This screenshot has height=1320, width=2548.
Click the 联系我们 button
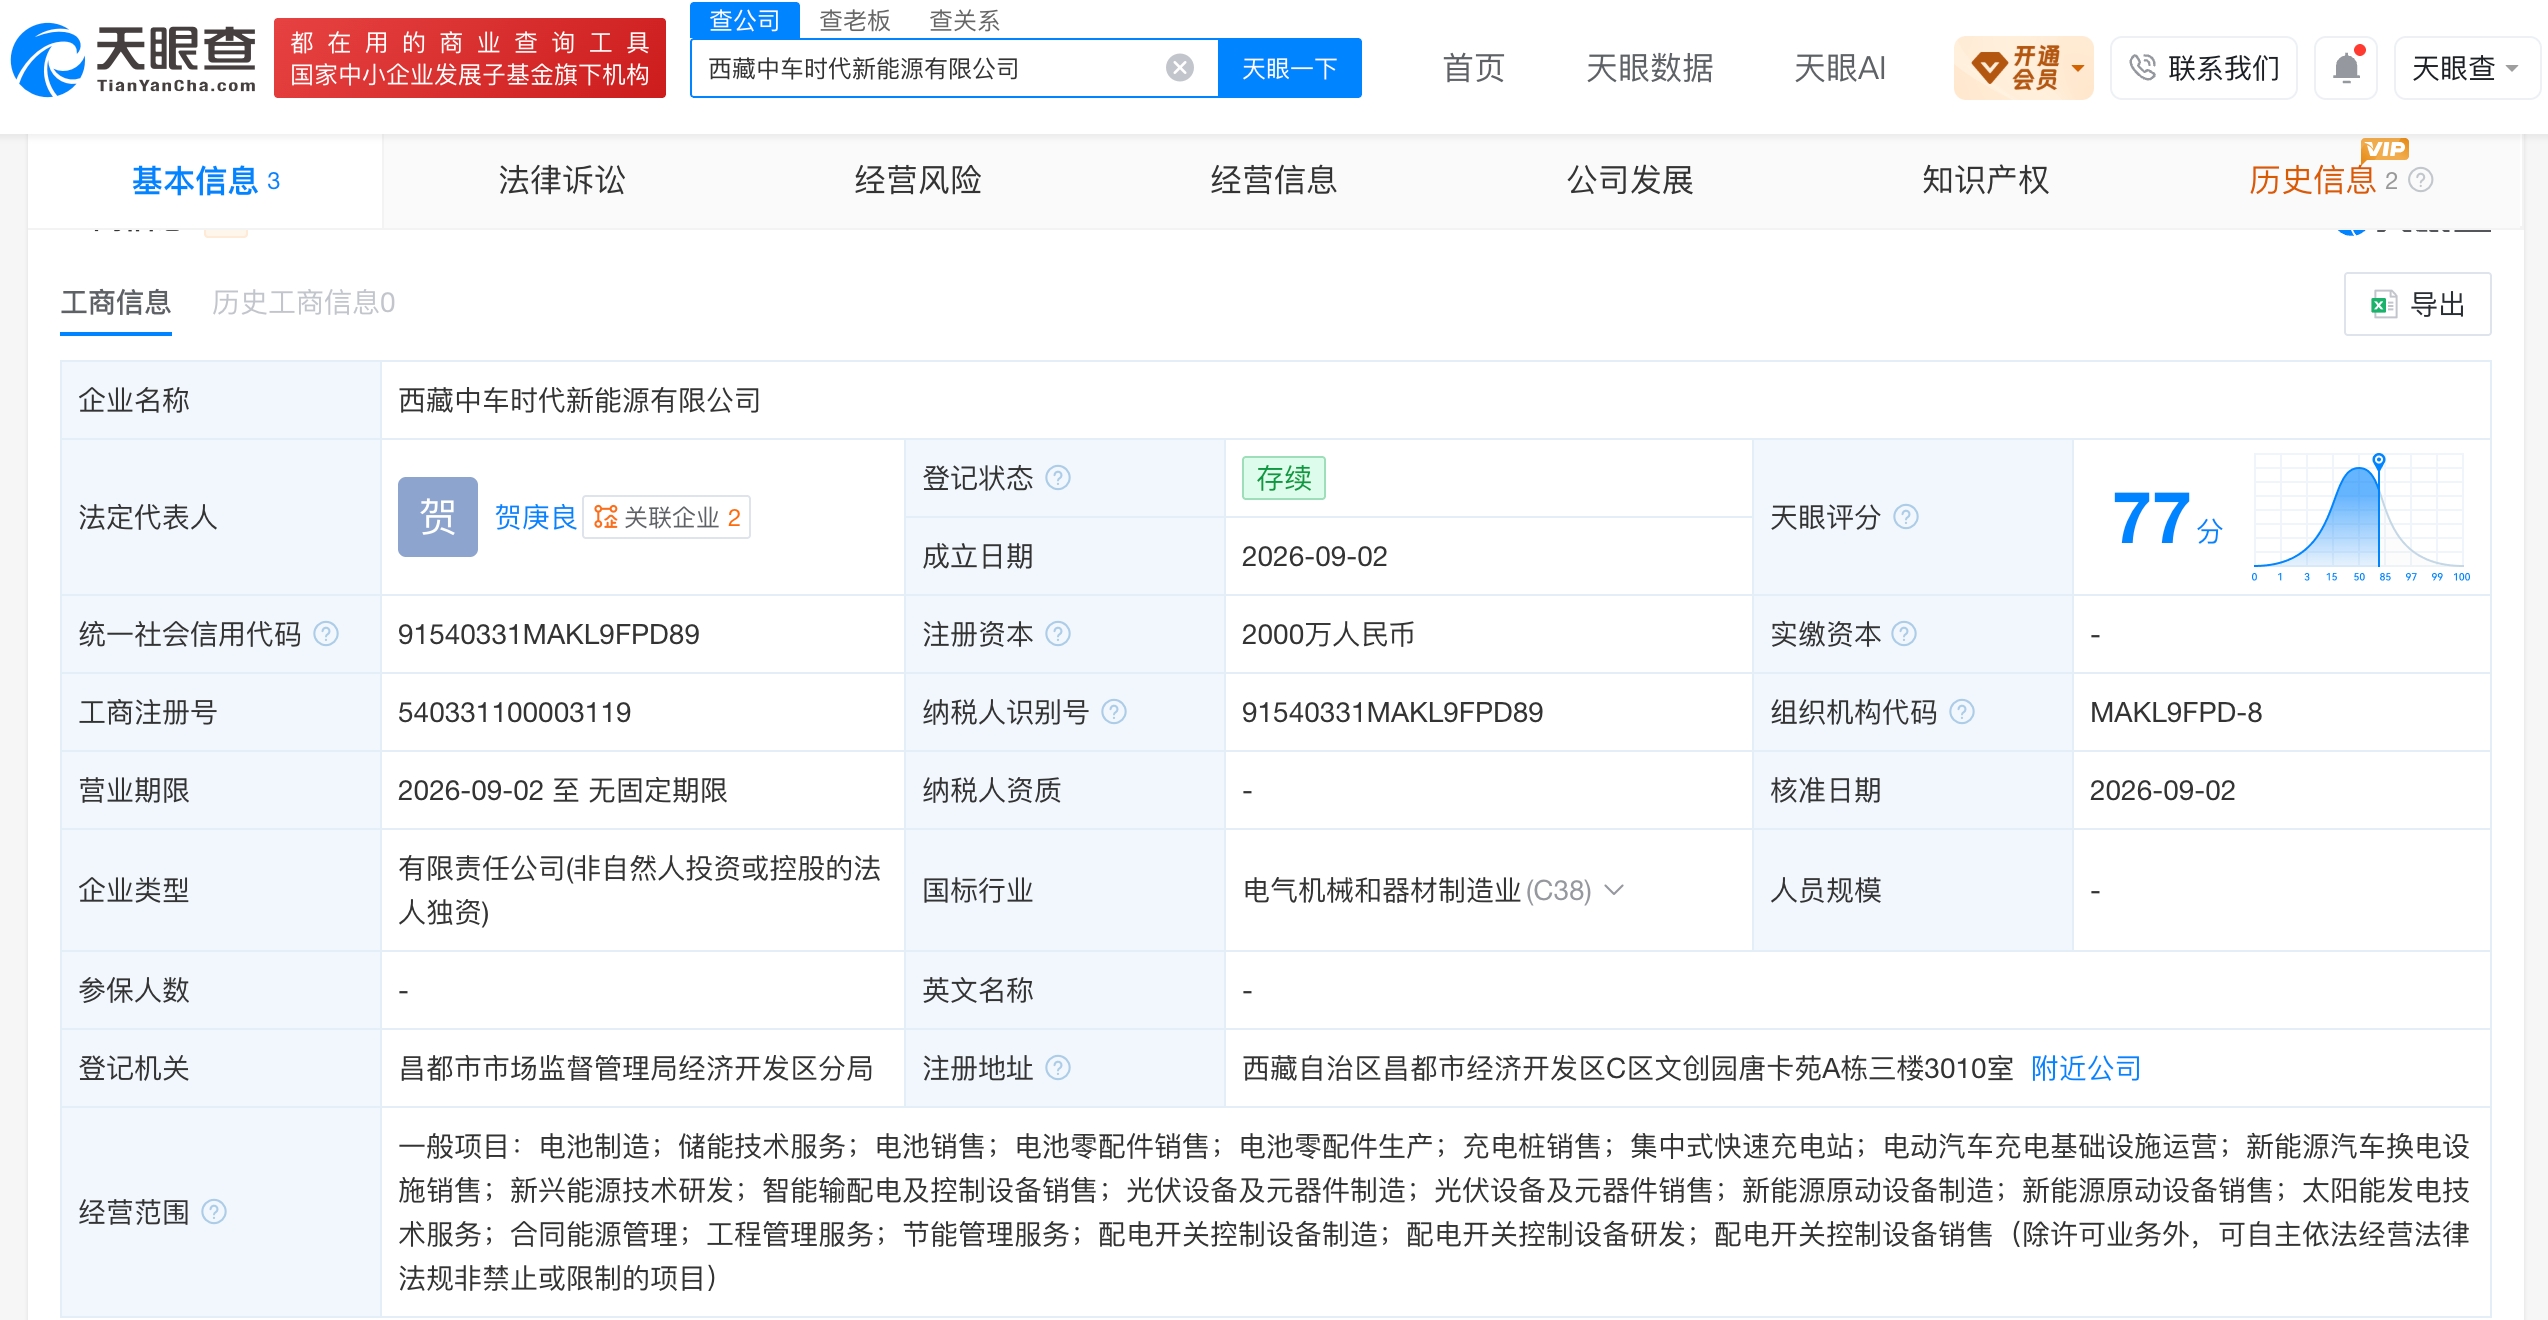(x=2204, y=68)
